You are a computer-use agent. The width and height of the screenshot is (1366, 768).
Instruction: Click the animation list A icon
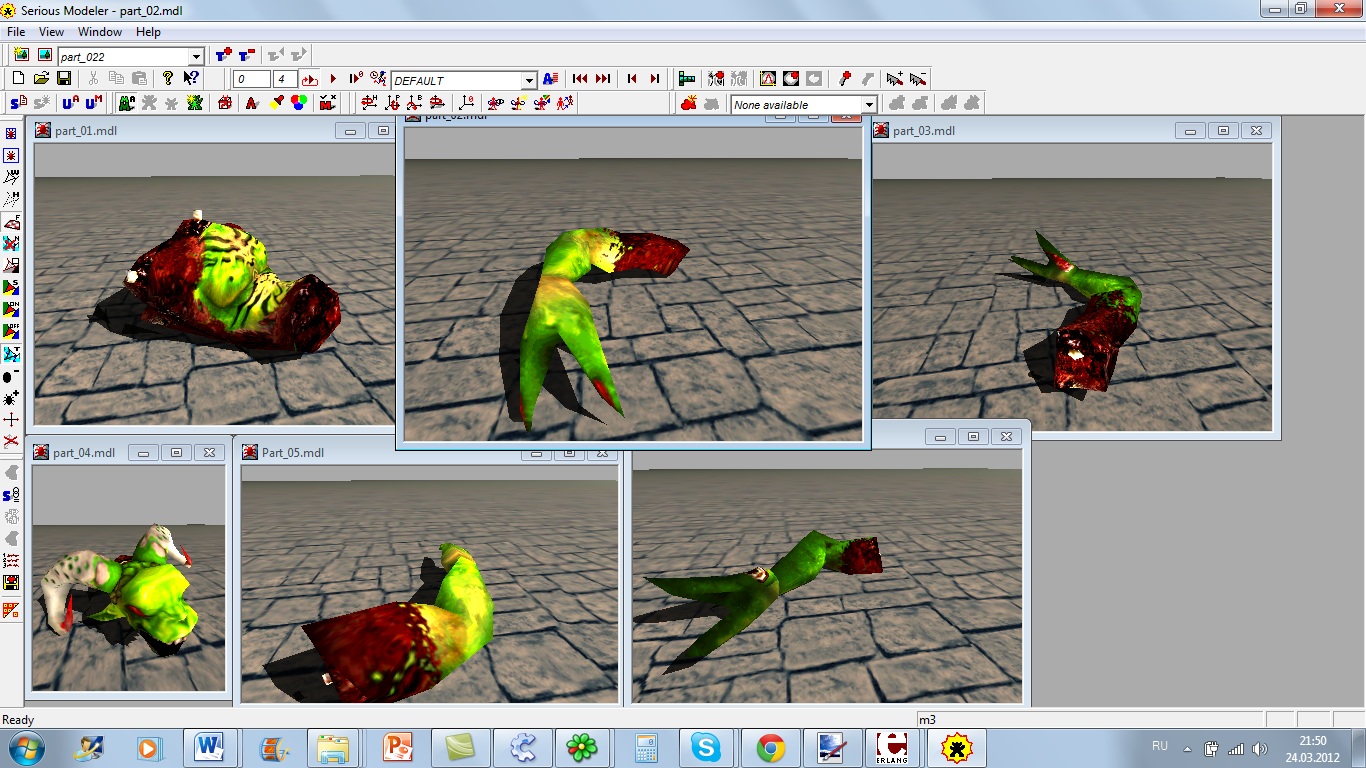(550, 78)
